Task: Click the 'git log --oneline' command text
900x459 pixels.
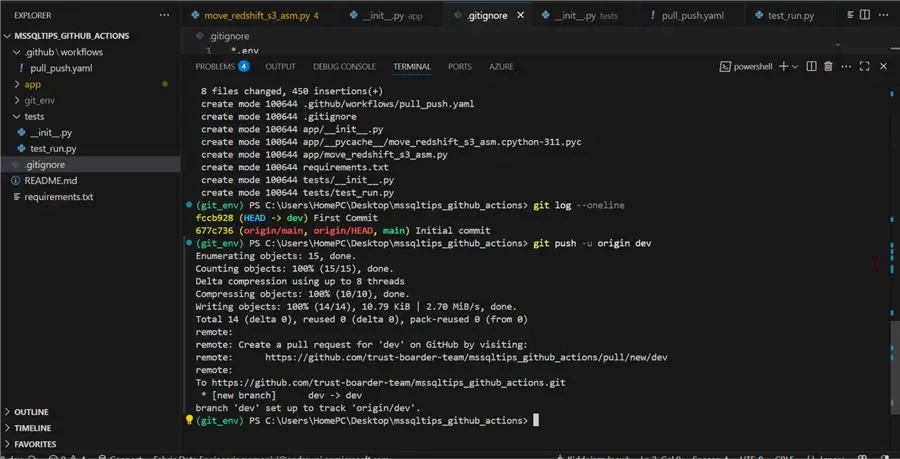Action: pyautogui.click(x=579, y=205)
